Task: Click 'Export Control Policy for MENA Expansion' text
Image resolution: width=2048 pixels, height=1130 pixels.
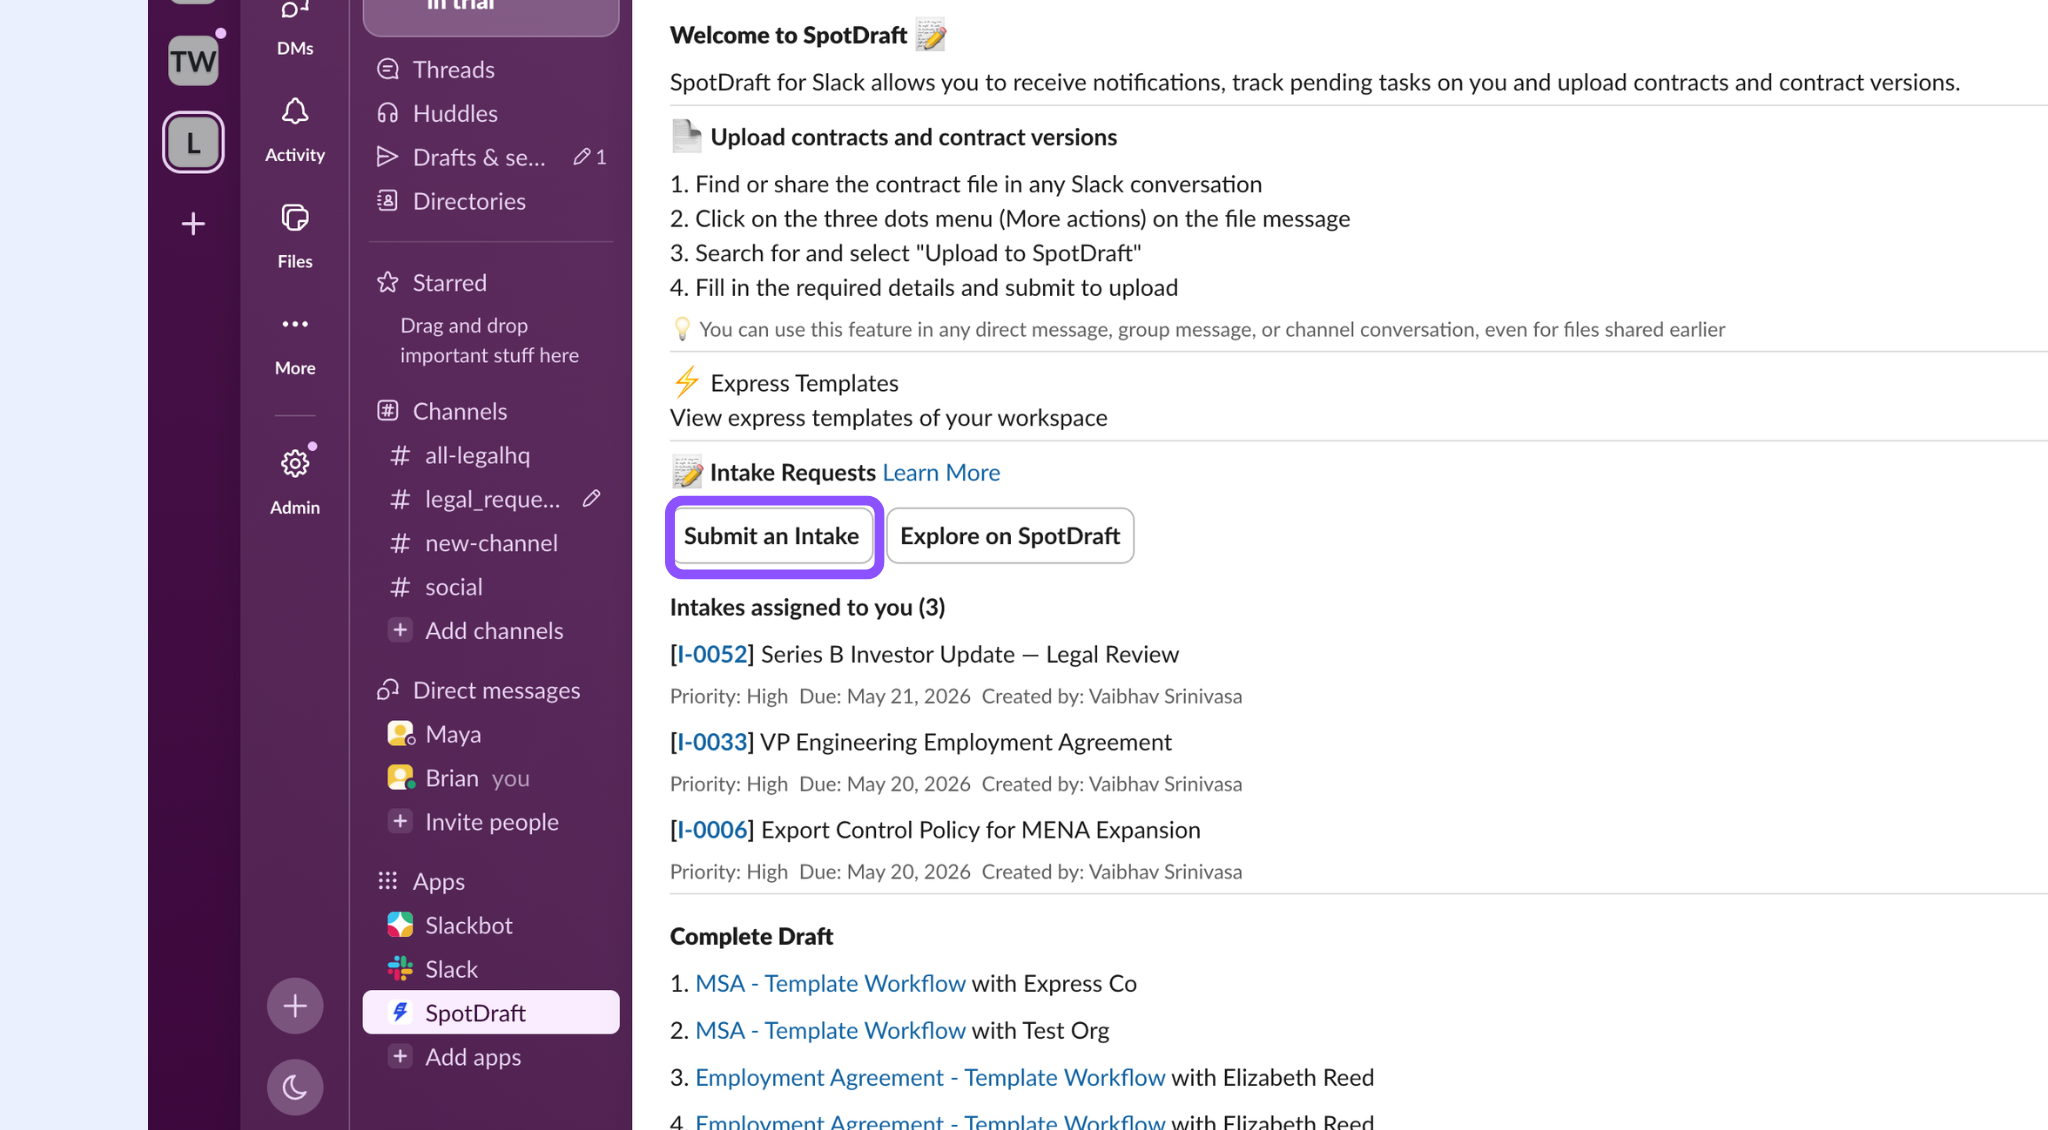Action: pos(981,830)
